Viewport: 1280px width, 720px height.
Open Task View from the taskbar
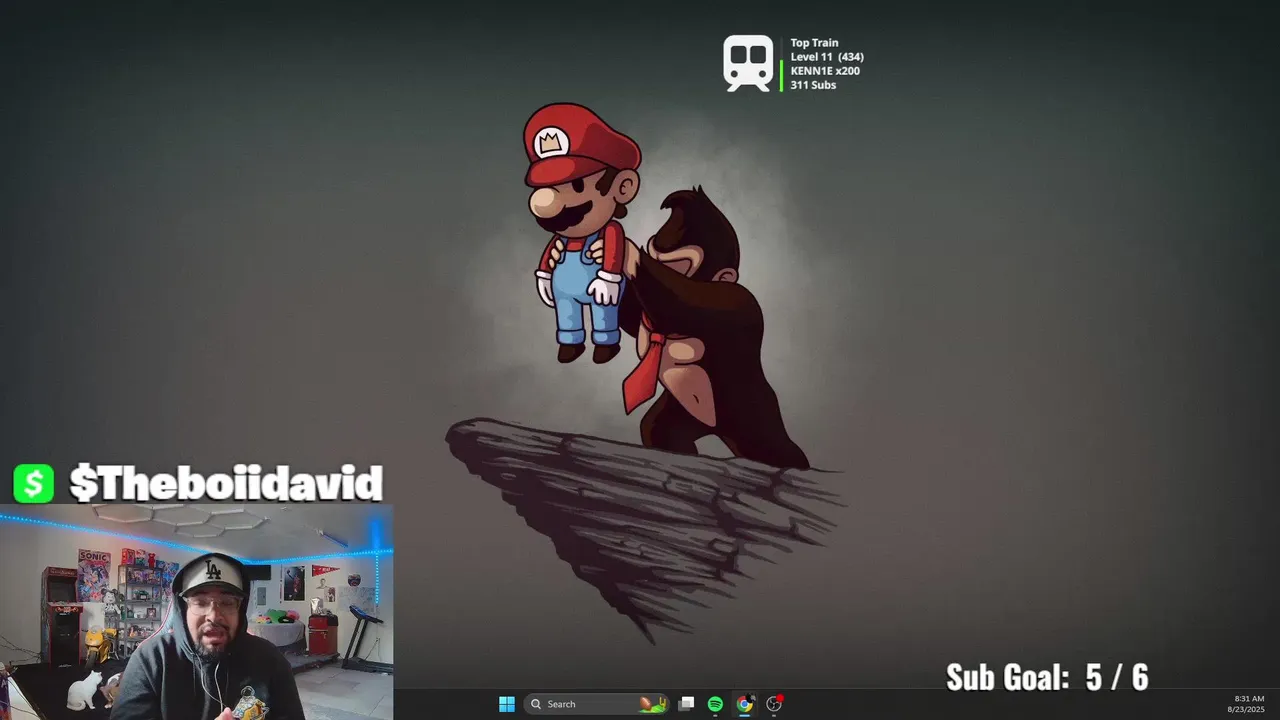click(x=686, y=704)
